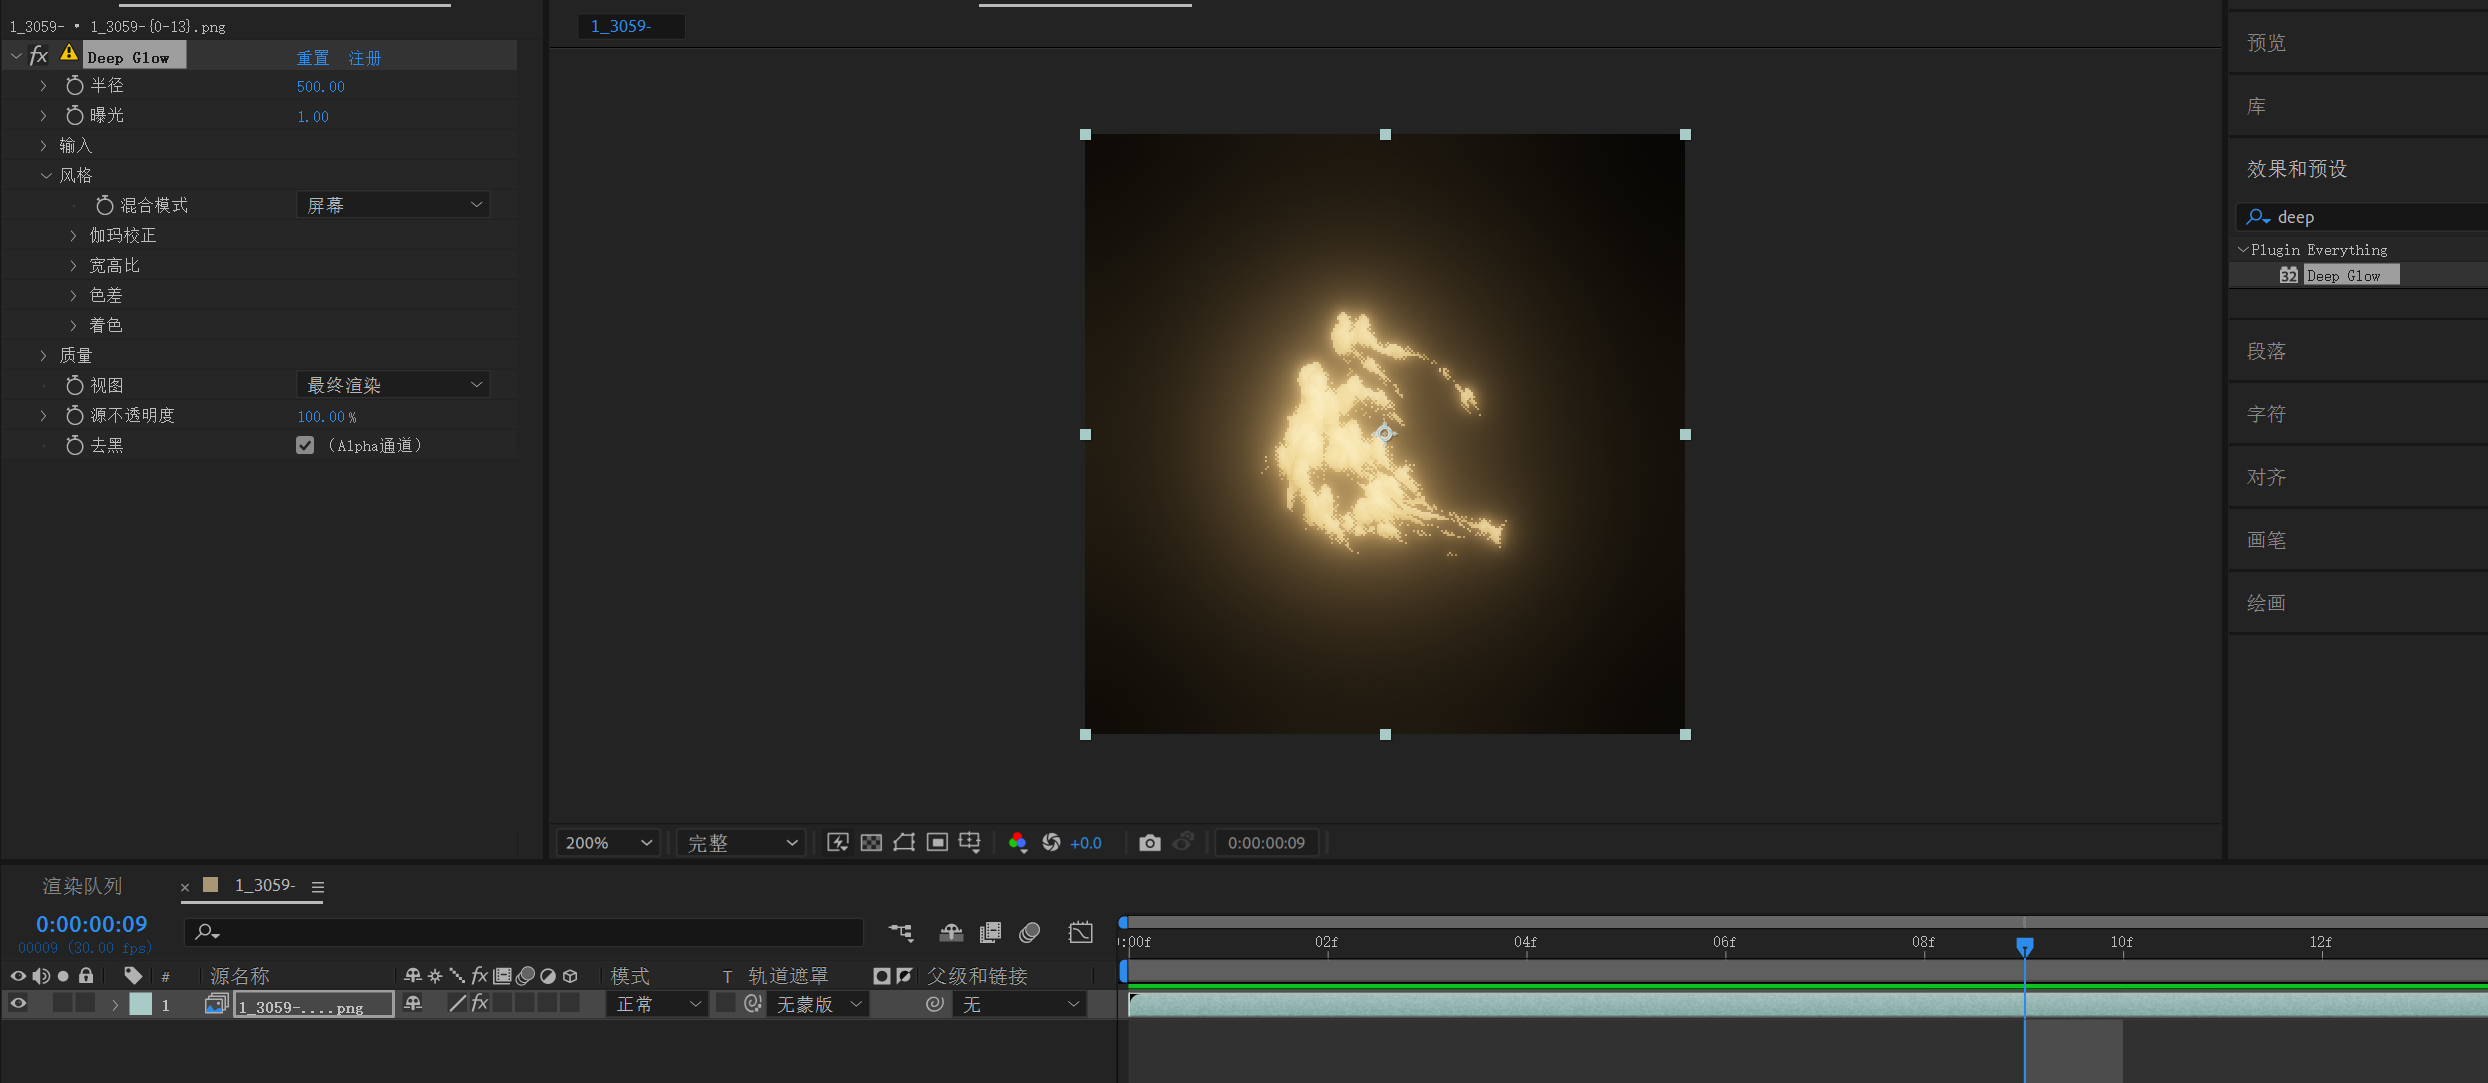Click the blue current time indicator marker
The image size is (2488, 1083).
(x=2025, y=945)
